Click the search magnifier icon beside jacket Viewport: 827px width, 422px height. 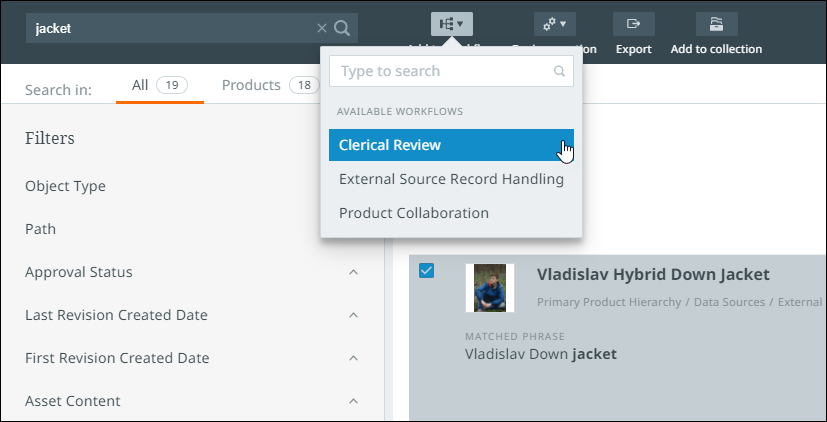point(342,28)
